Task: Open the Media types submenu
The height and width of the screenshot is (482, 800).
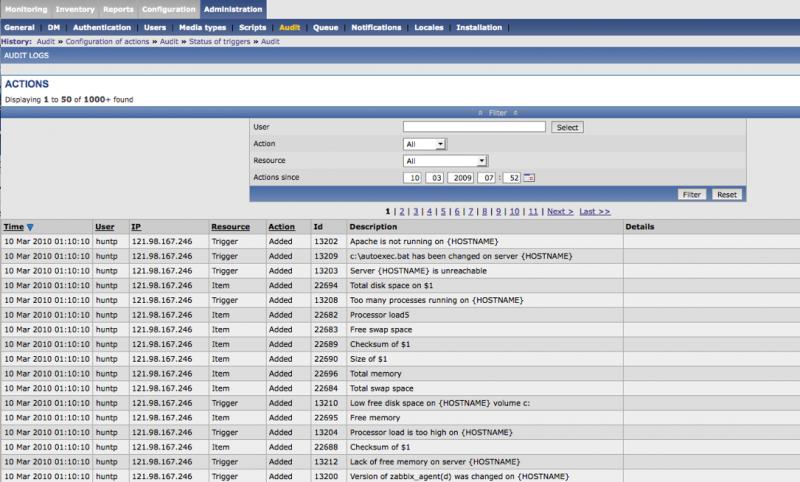Action: [x=202, y=27]
